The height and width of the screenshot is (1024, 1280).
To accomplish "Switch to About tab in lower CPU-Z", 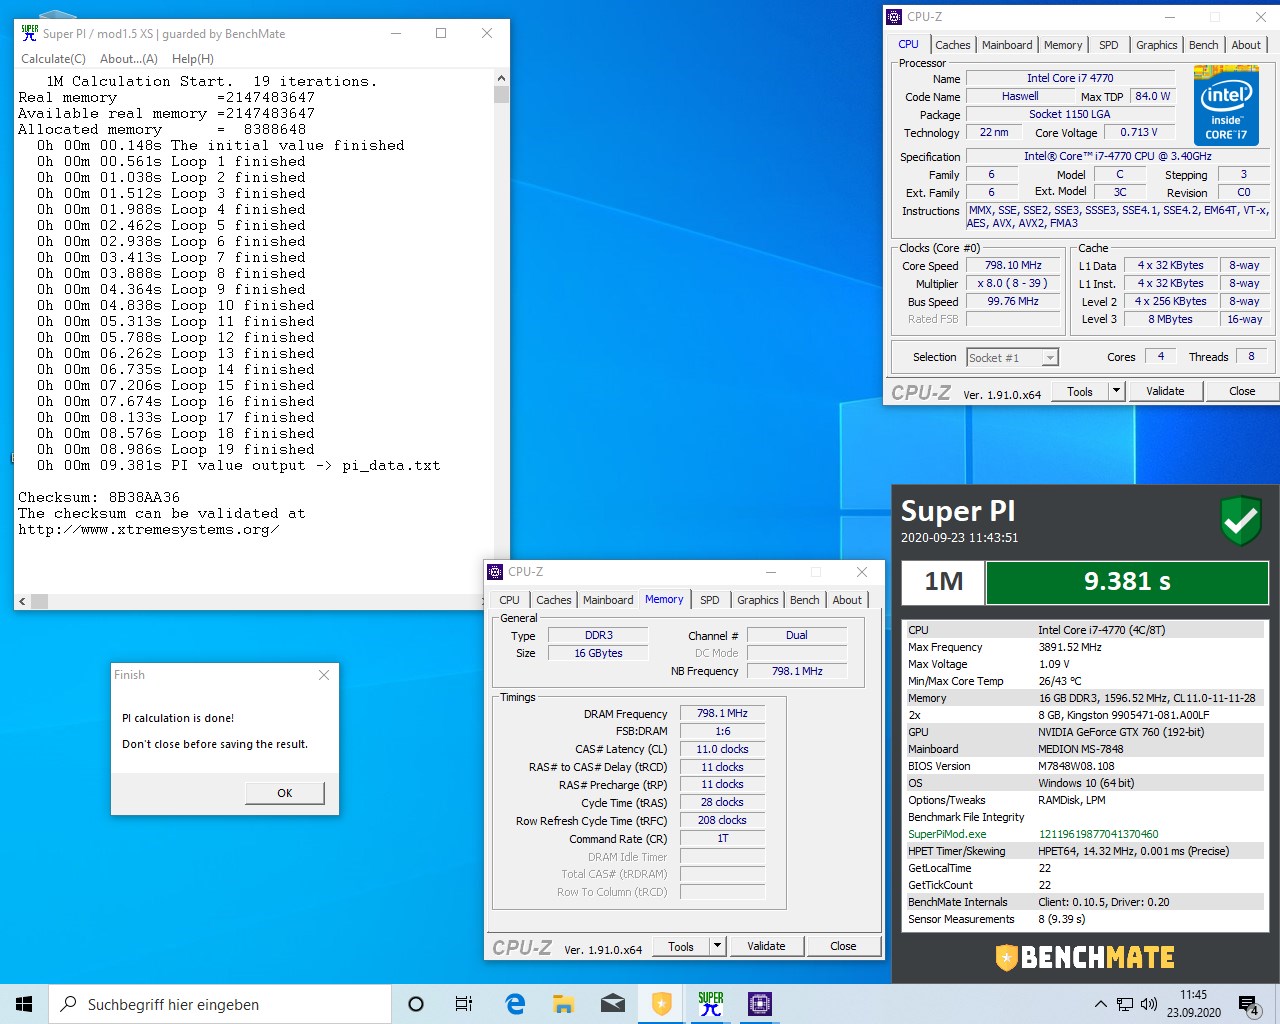I will pos(847,600).
